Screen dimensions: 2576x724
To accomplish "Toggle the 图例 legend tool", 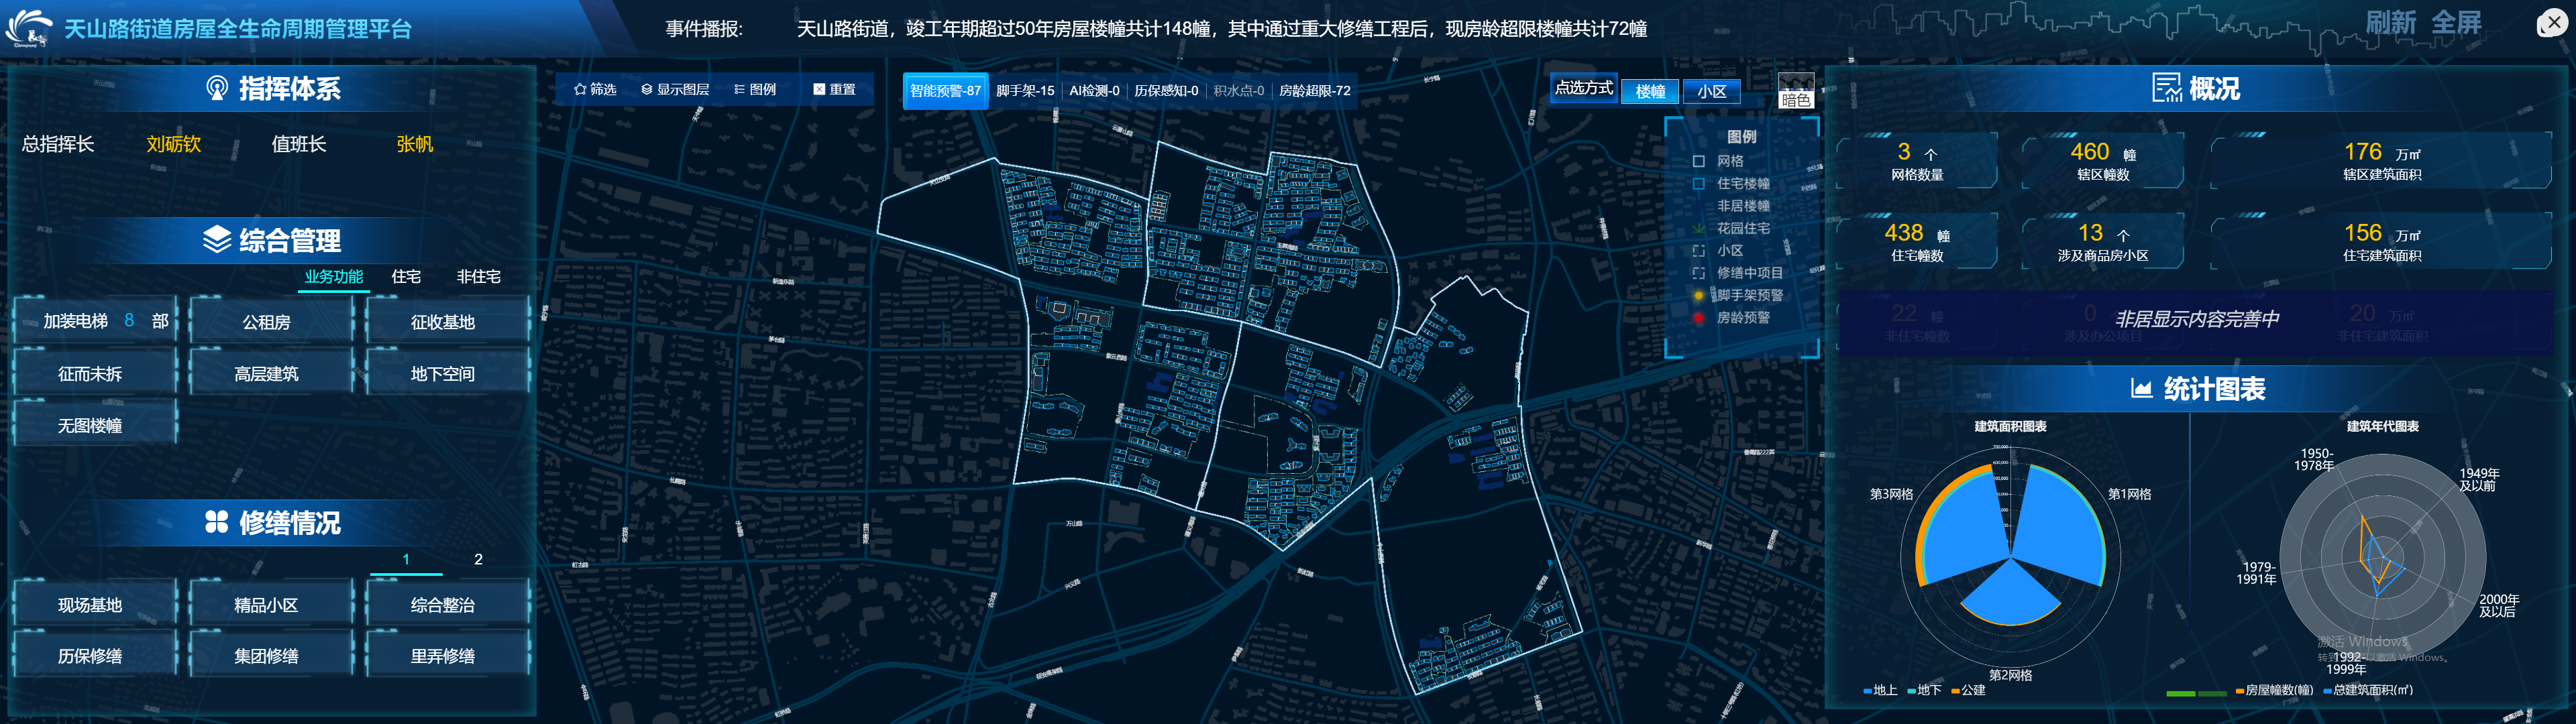I will 755,89.
